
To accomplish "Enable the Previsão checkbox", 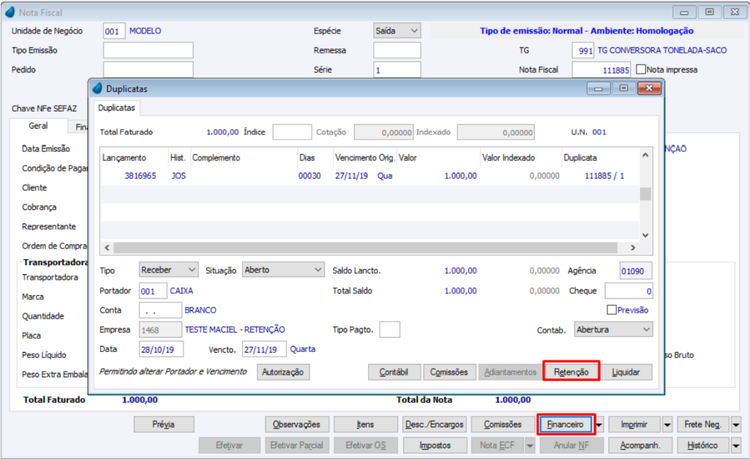I will 611,310.
